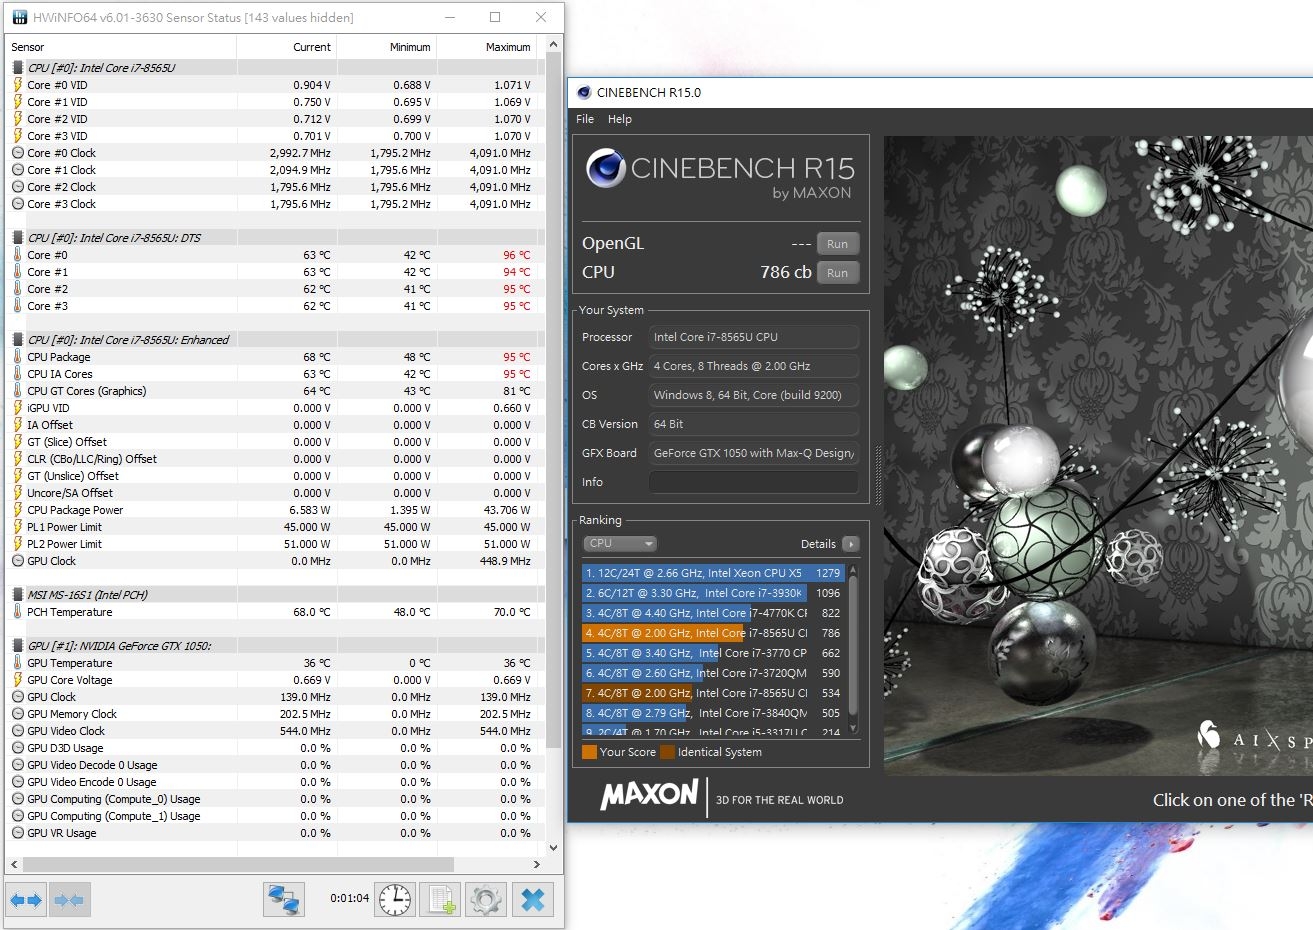Open the File menu in Cinebench

585,119
